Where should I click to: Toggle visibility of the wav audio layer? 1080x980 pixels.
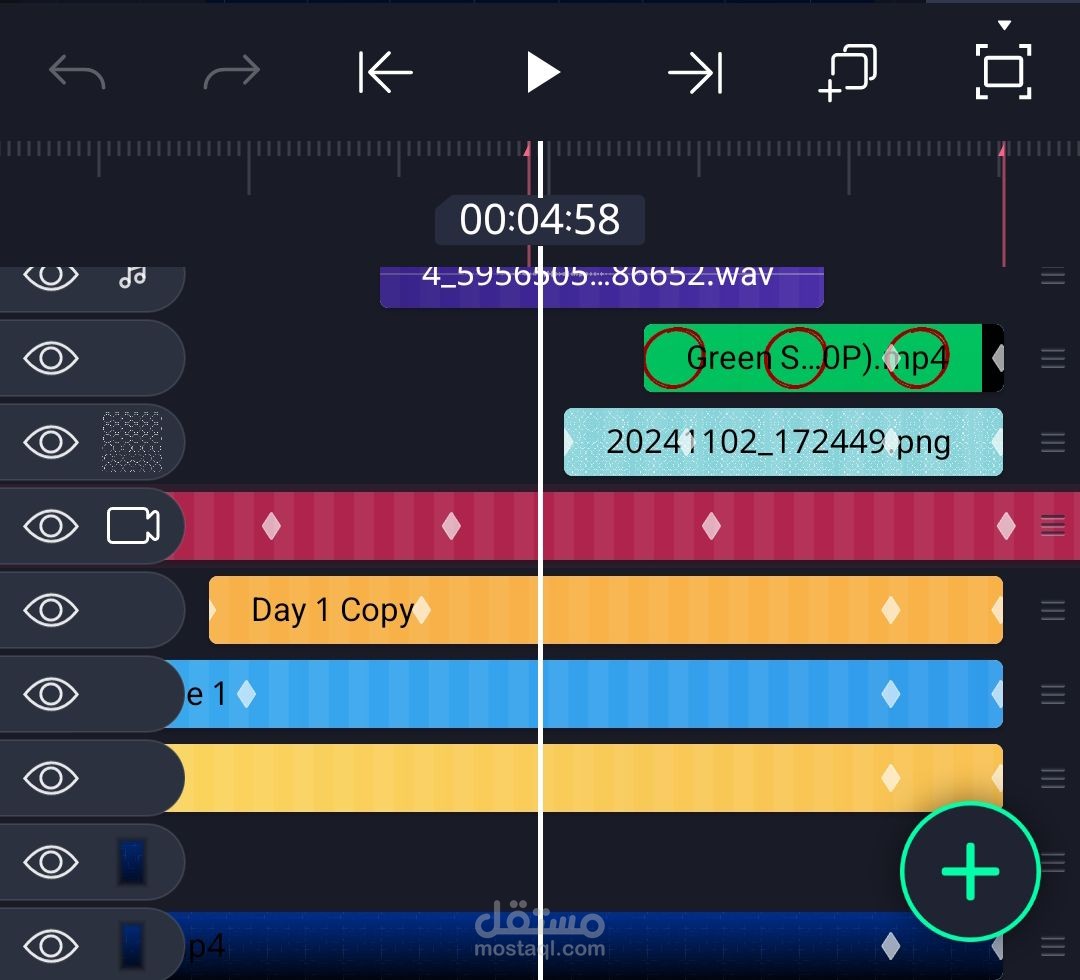click(50, 275)
